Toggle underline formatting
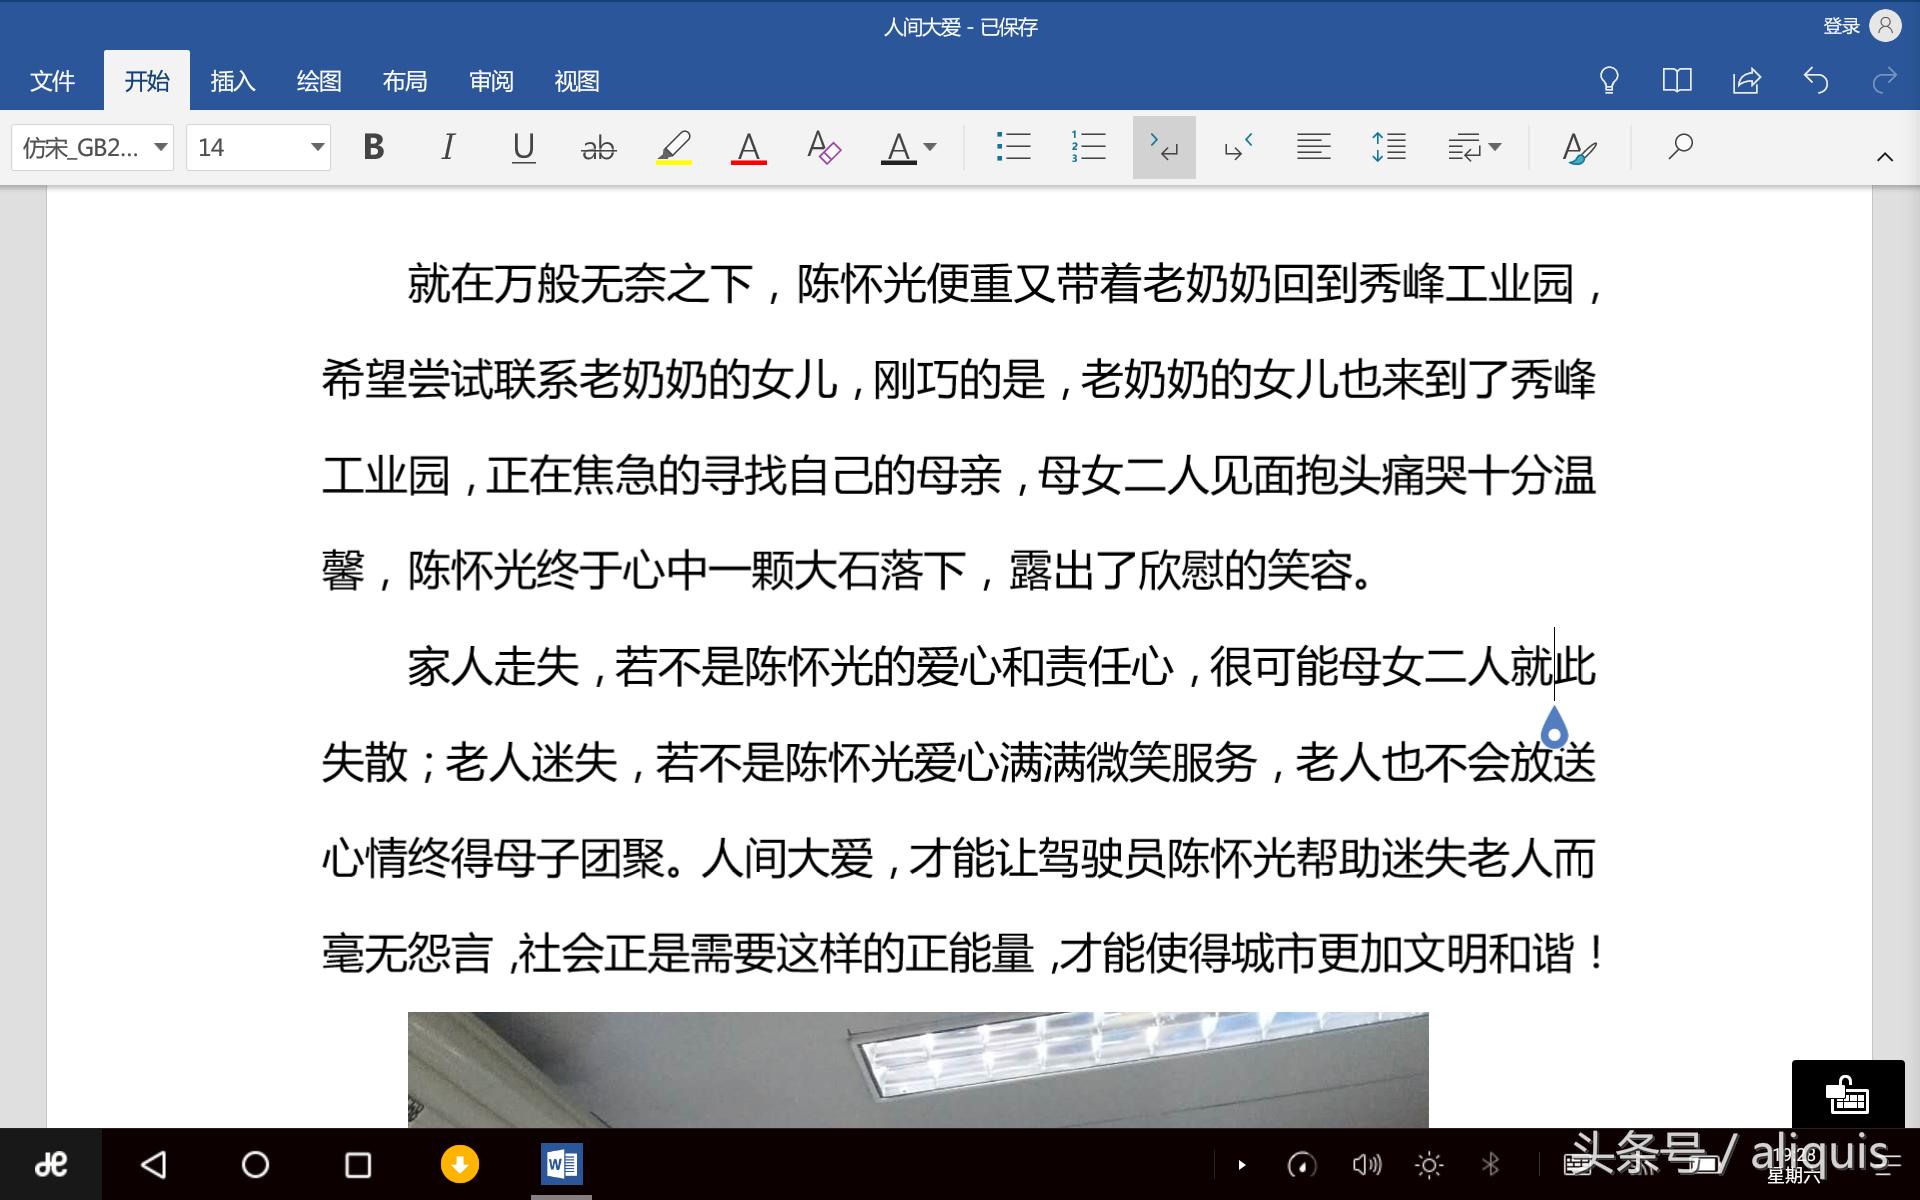Image resolution: width=1920 pixels, height=1200 pixels. coord(523,147)
